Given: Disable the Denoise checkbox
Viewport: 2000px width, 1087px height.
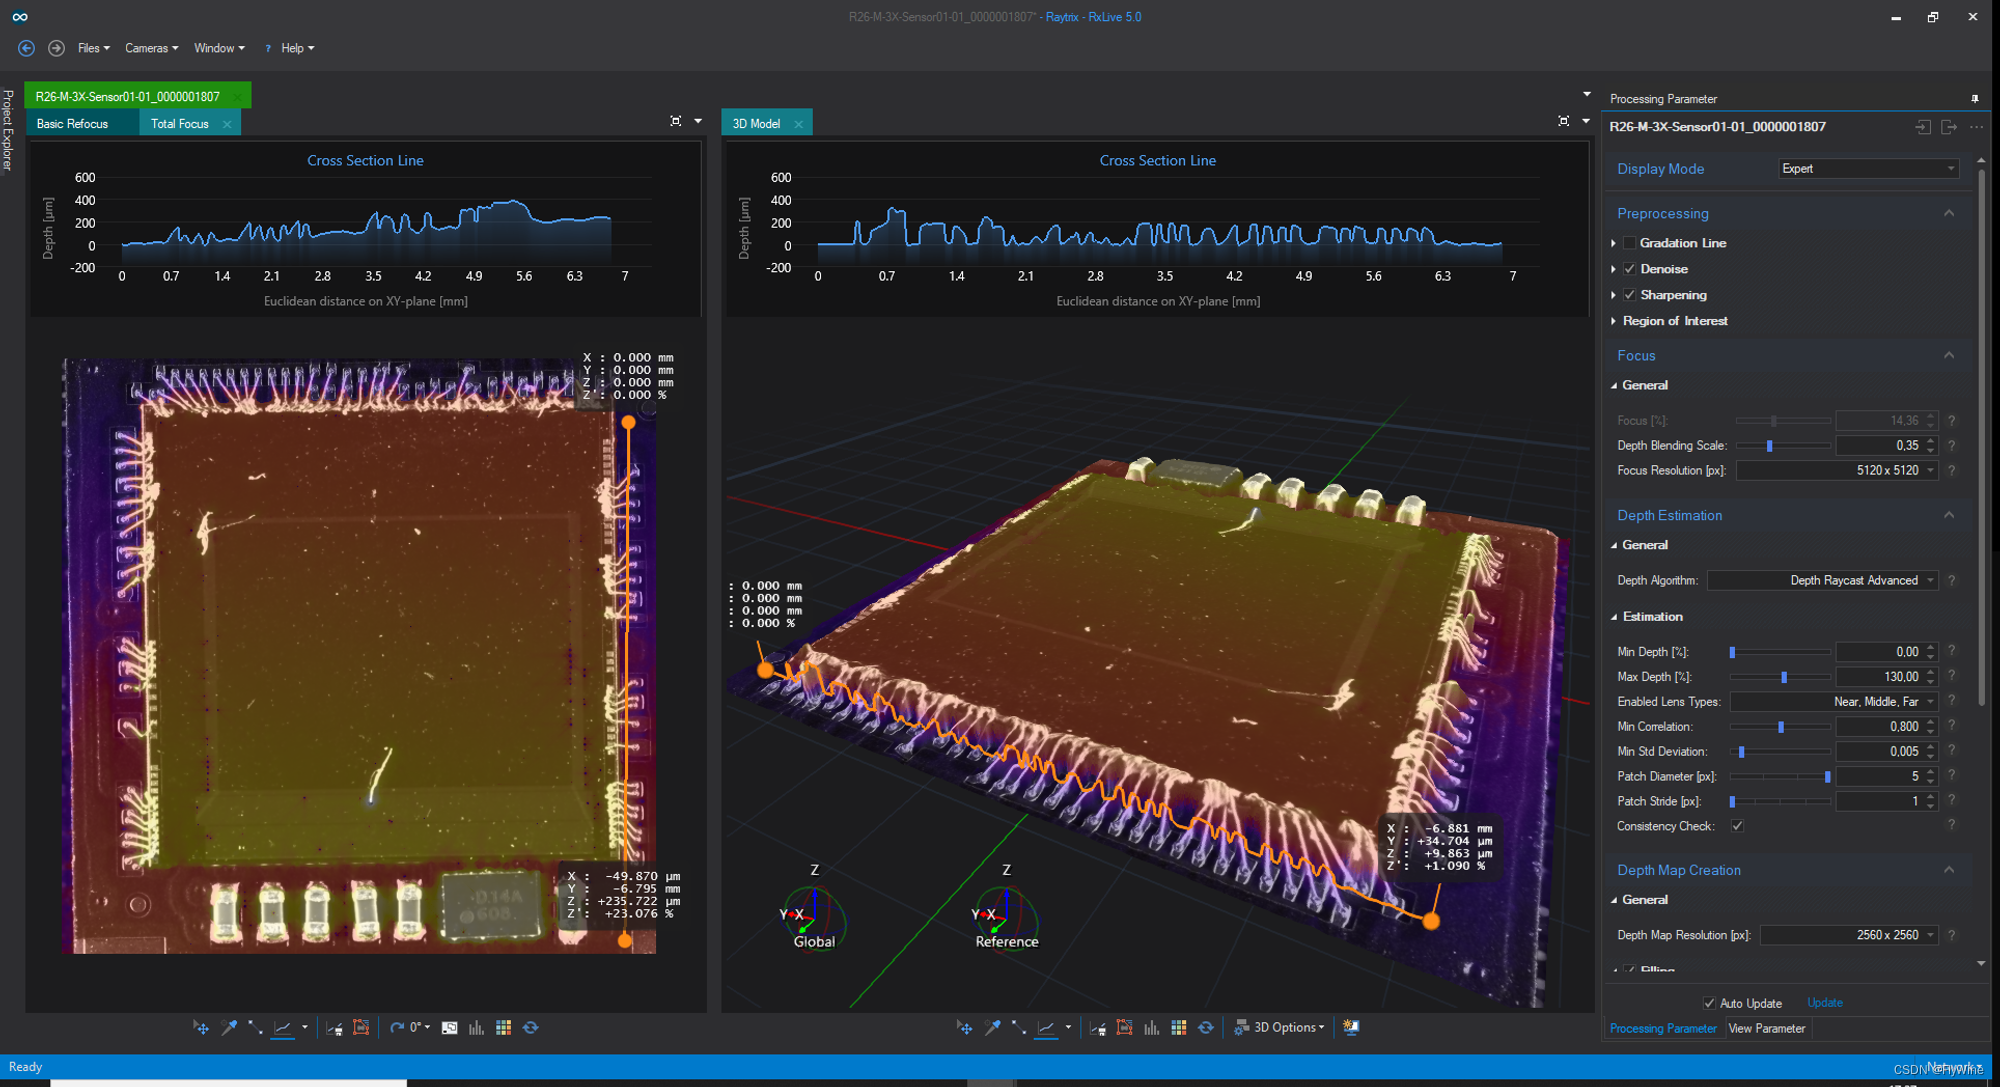Looking at the screenshot, I should coord(1630,269).
